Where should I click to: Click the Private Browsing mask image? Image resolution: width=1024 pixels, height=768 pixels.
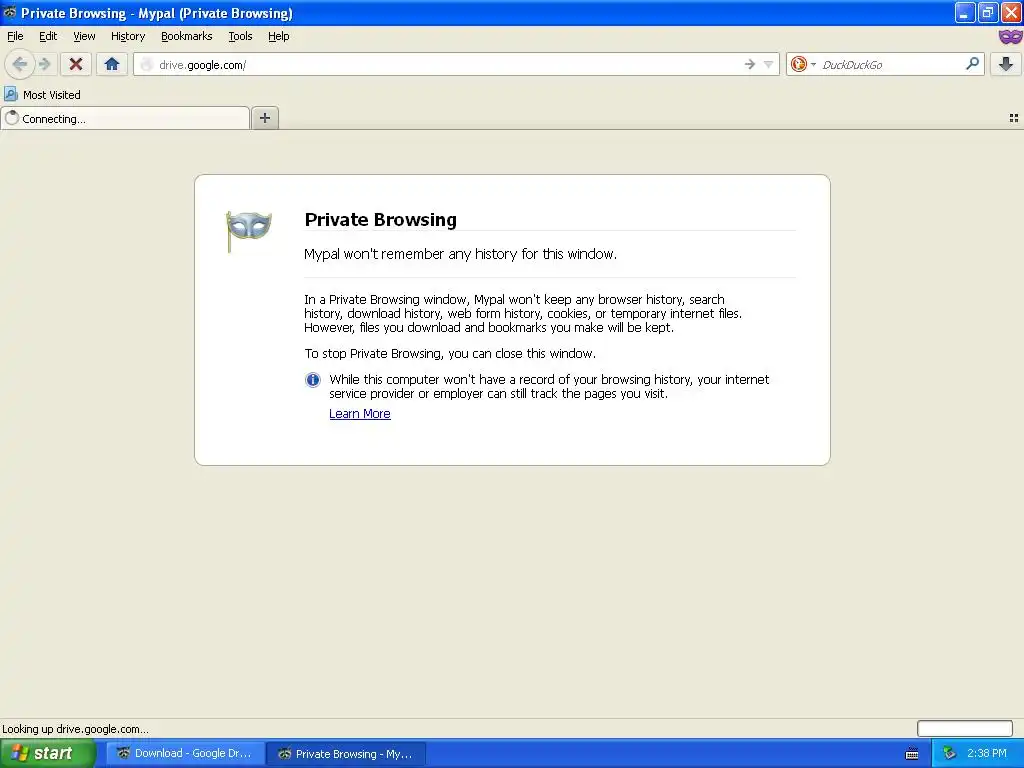click(x=248, y=230)
